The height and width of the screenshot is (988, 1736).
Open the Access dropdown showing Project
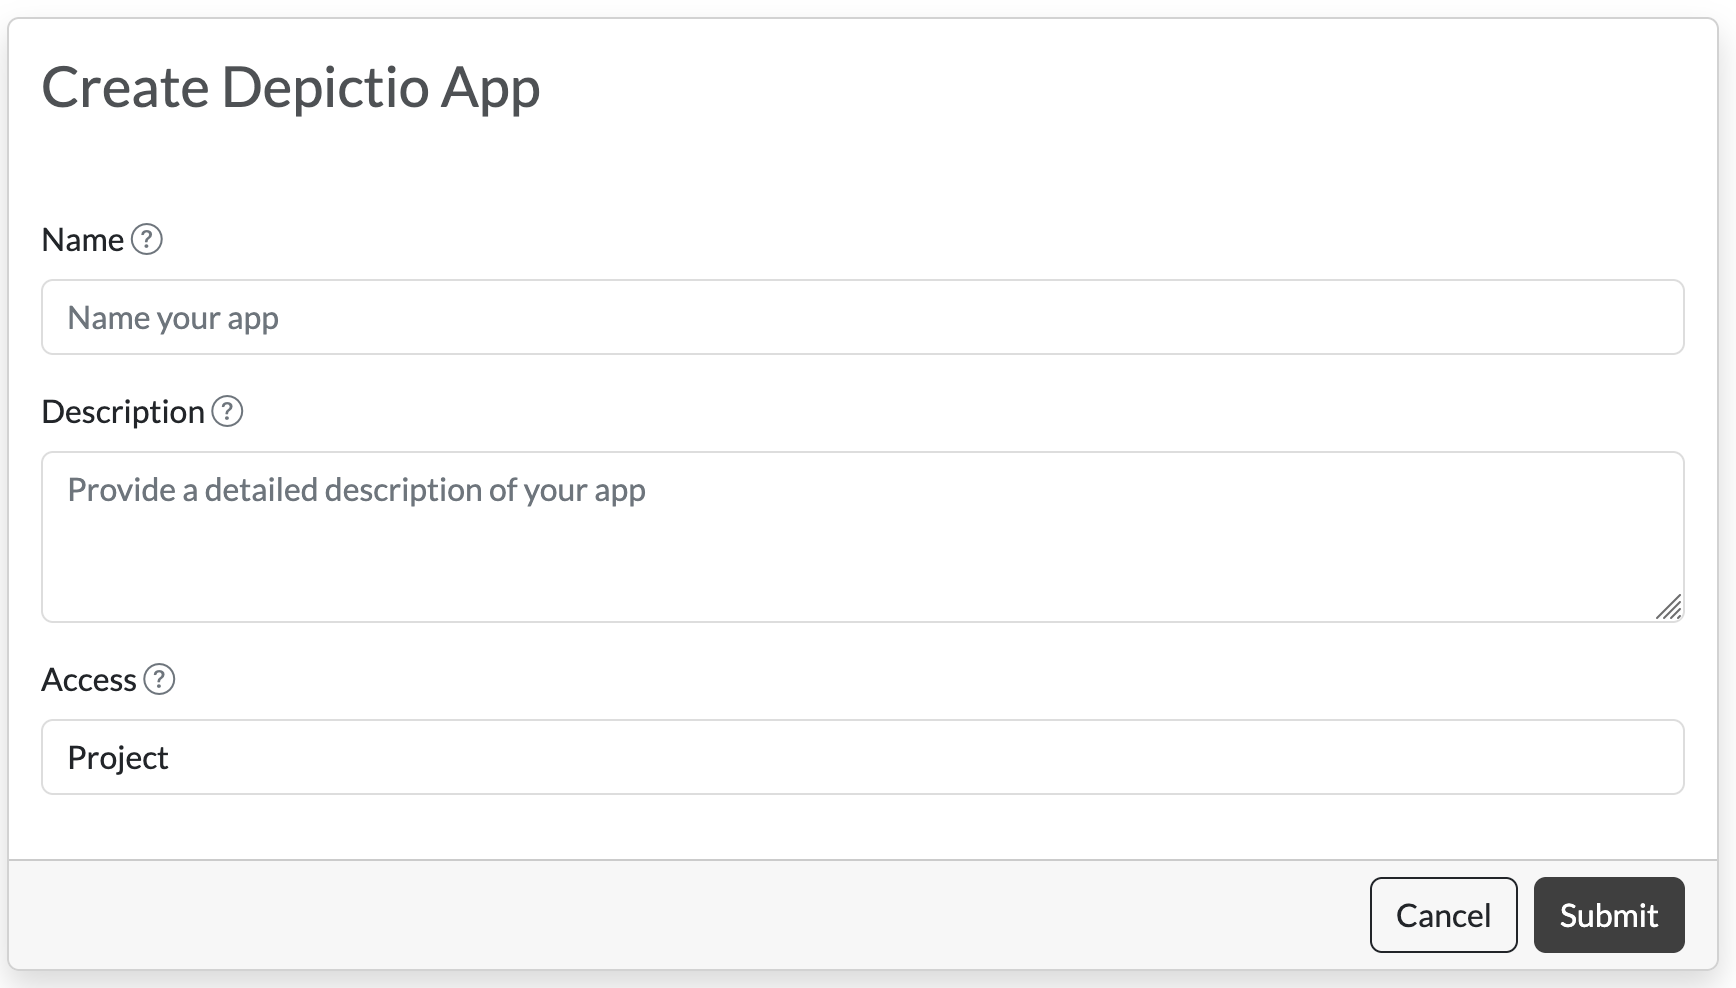pos(862,757)
